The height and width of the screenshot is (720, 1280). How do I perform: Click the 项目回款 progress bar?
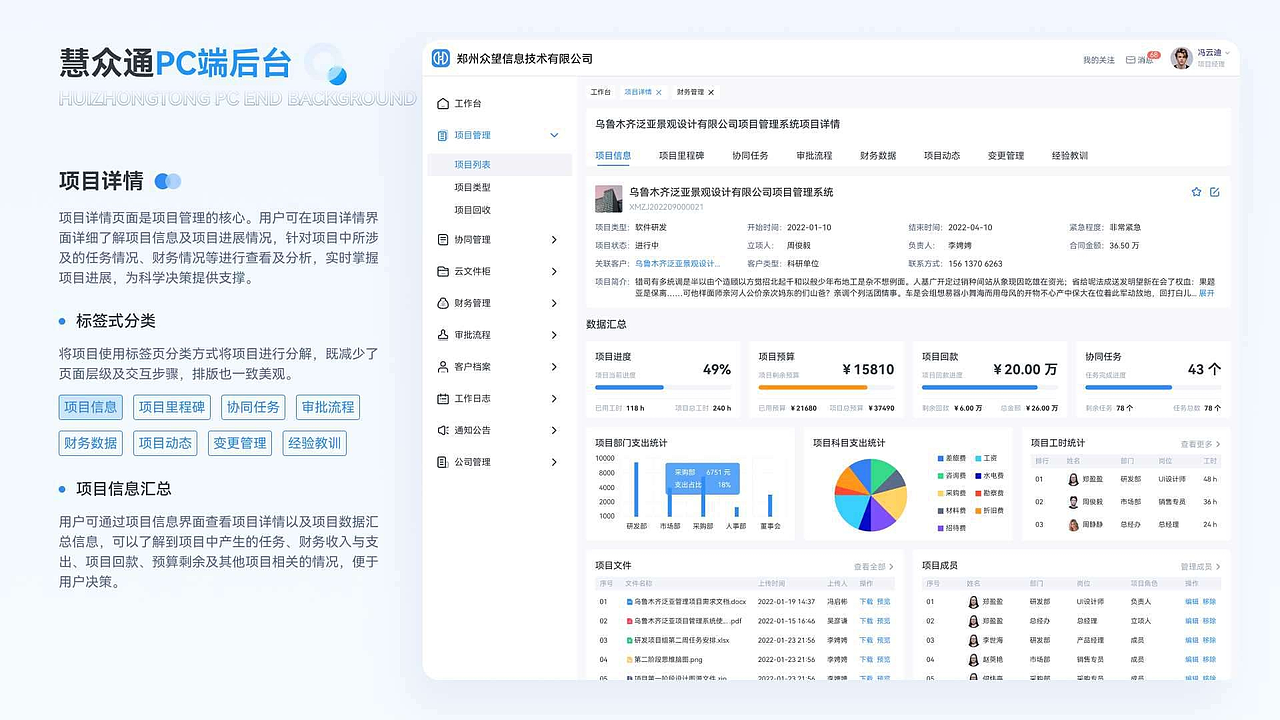(978, 387)
